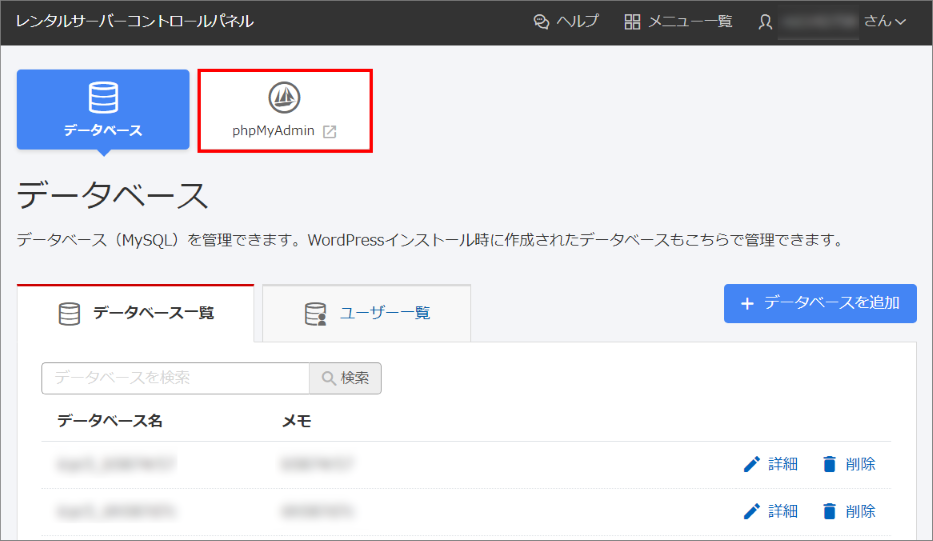Click the magnifier icon in 検索 button
933x541 pixels.
click(328, 378)
